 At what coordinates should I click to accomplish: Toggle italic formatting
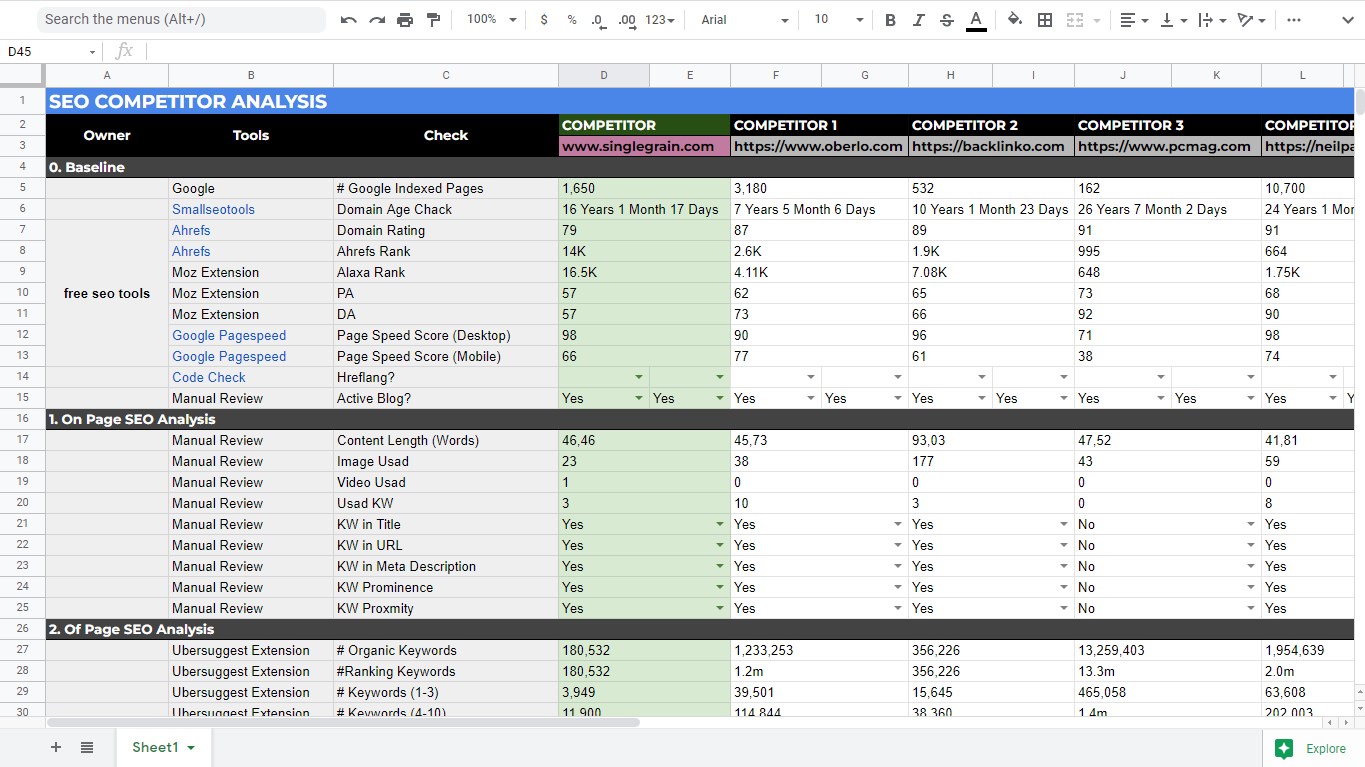coord(918,19)
